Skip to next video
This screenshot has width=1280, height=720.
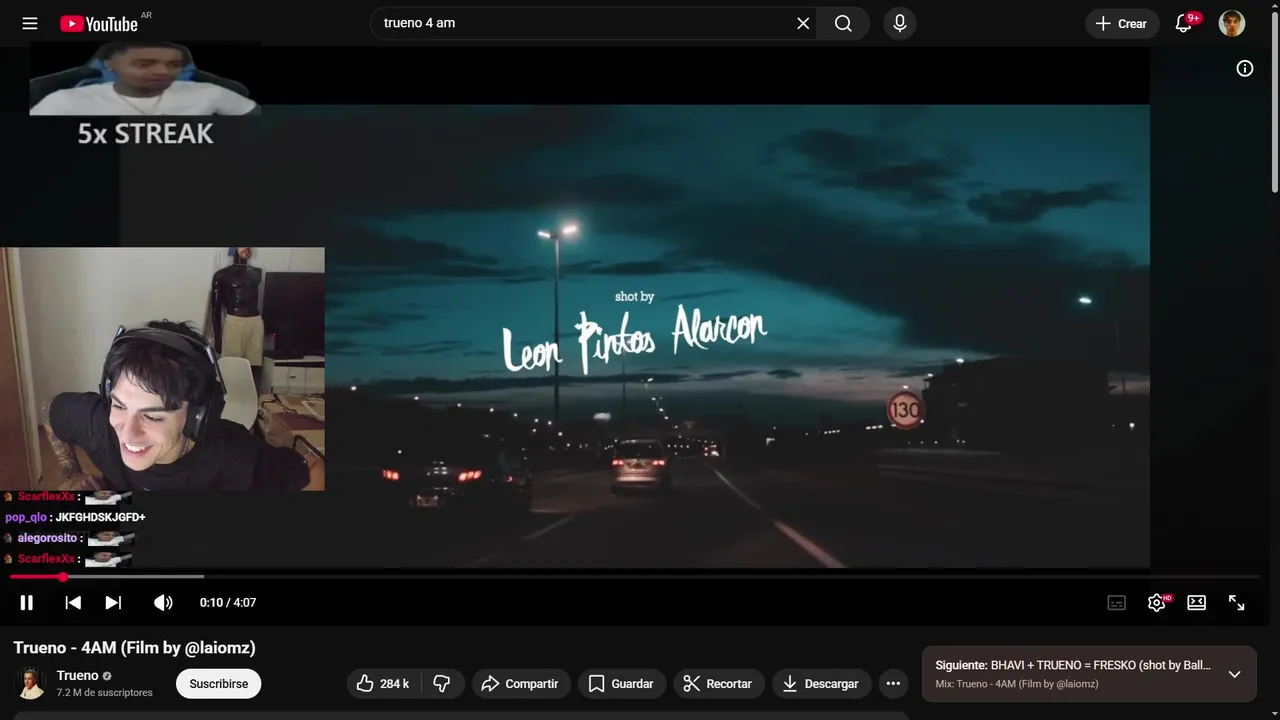coord(113,602)
